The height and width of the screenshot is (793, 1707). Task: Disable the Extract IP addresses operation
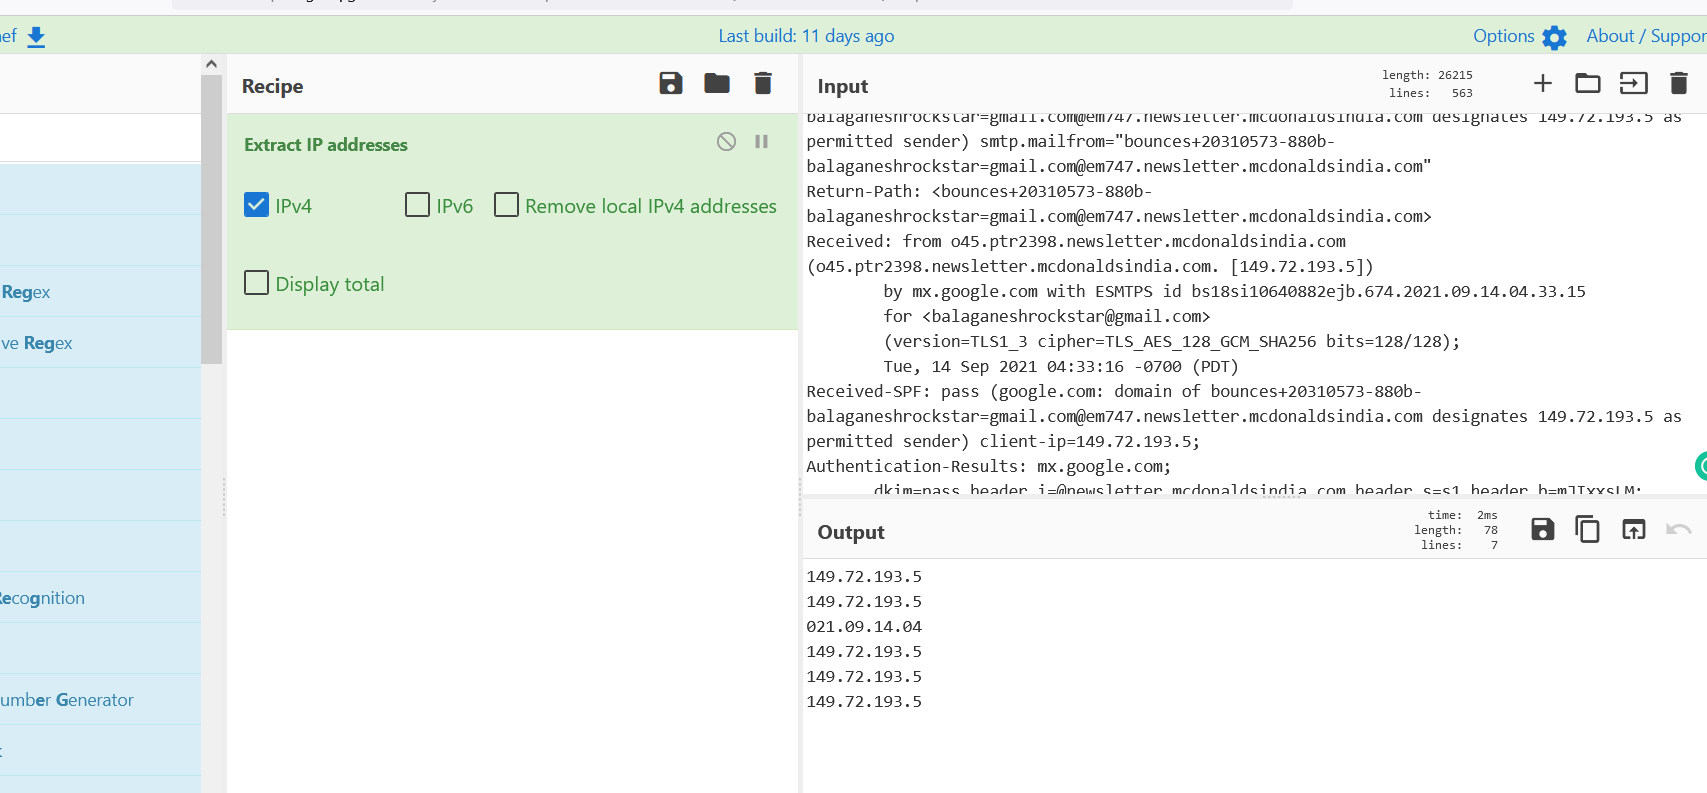tap(726, 142)
